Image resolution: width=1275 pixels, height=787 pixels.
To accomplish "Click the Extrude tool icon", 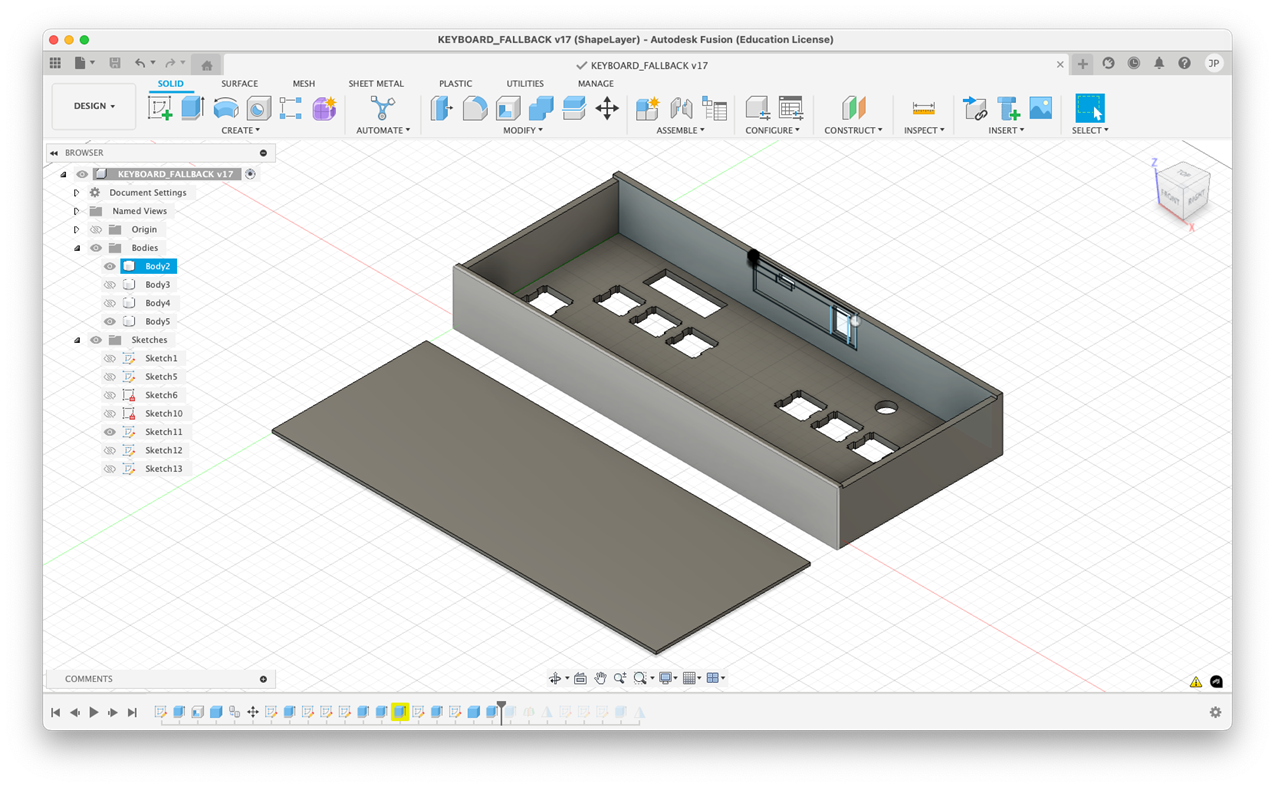I will coord(193,108).
